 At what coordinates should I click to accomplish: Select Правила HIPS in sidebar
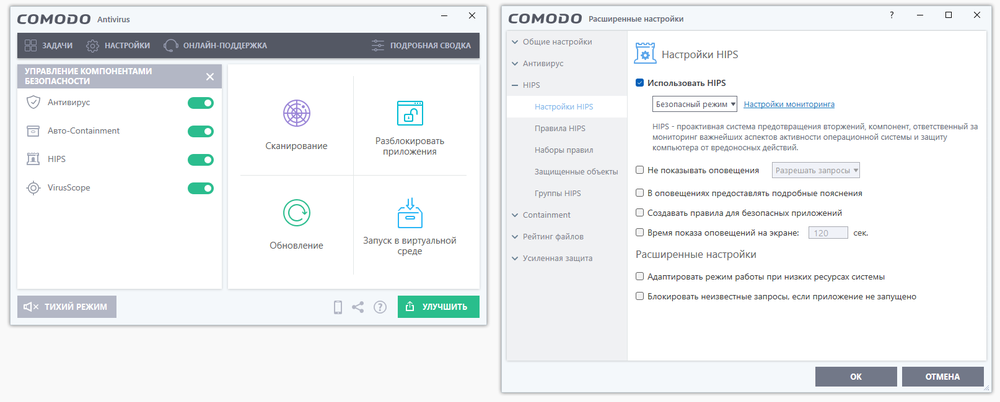click(566, 128)
